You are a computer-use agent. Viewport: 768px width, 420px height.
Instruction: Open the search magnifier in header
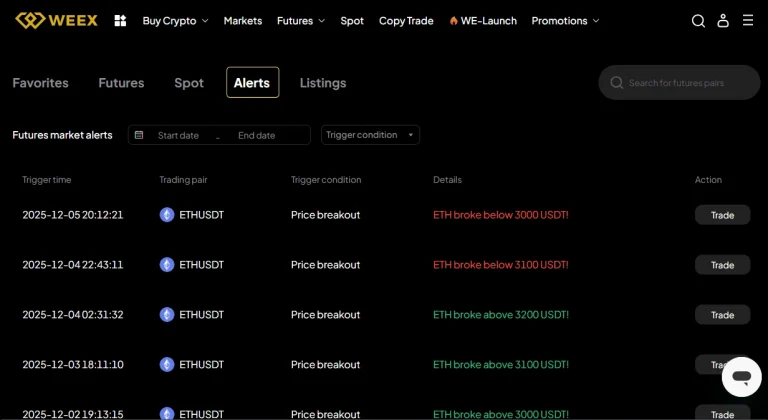[698, 21]
